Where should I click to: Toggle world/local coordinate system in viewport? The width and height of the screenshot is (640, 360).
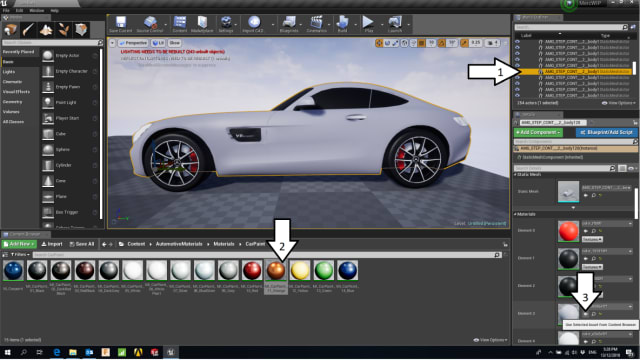click(404, 43)
